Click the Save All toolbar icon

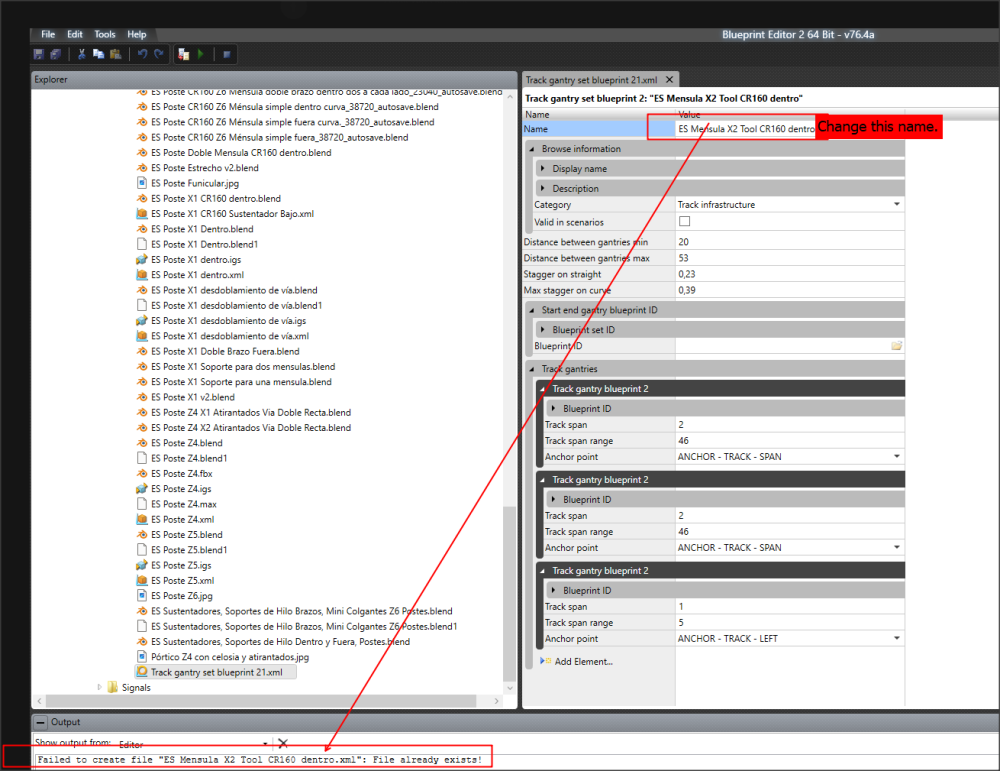[x=55, y=54]
